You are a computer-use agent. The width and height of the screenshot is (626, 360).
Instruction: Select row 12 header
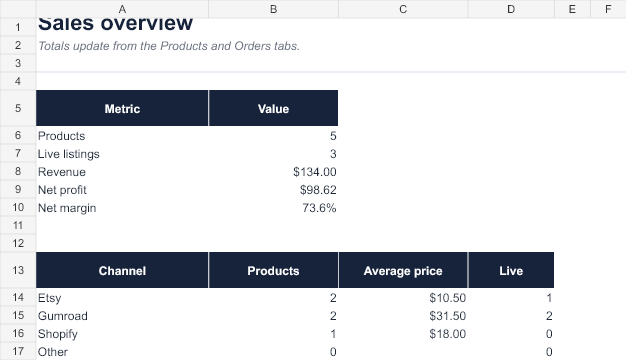click(x=18, y=243)
